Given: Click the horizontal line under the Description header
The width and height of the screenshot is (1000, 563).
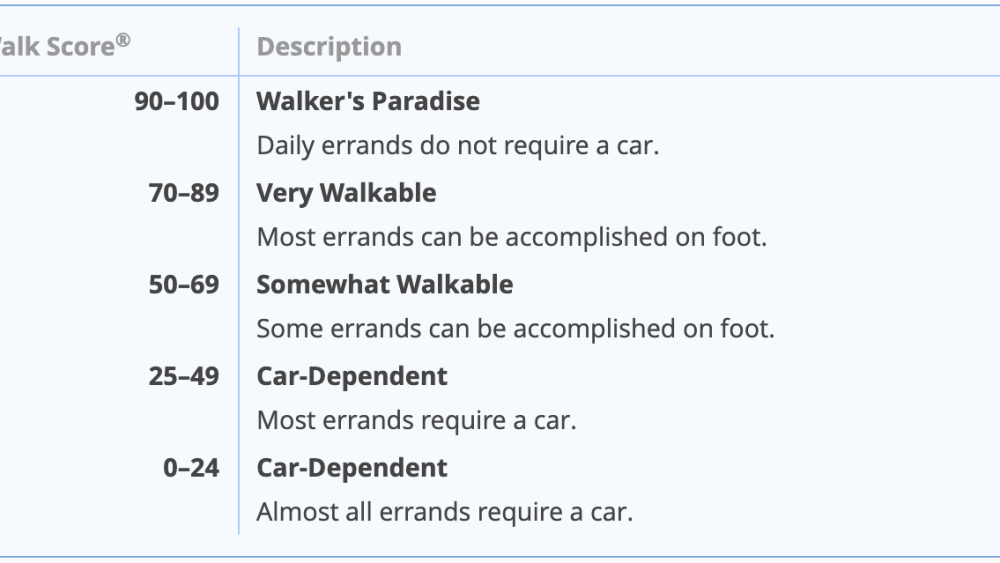Looking at the screenshot, I should pyautogui.click(x=600, y=76).
